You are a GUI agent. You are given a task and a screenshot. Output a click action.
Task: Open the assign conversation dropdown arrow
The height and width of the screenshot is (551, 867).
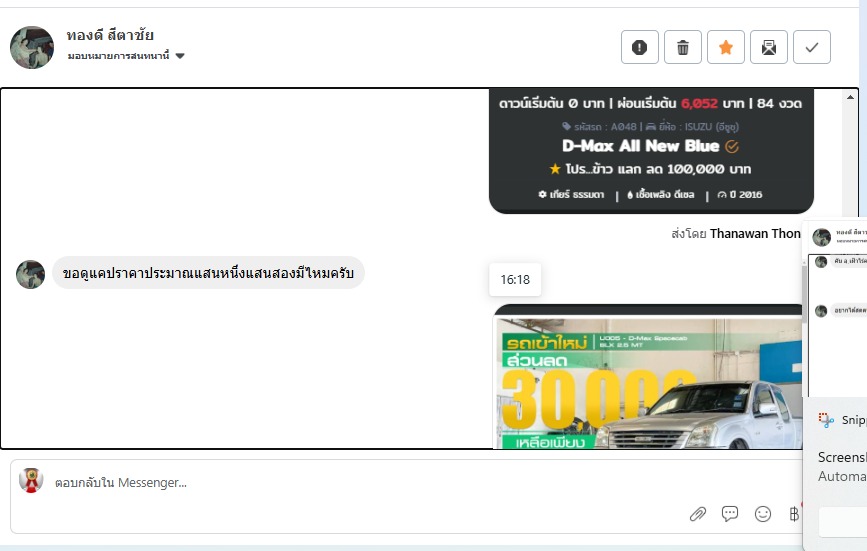(x=180, y=55)
